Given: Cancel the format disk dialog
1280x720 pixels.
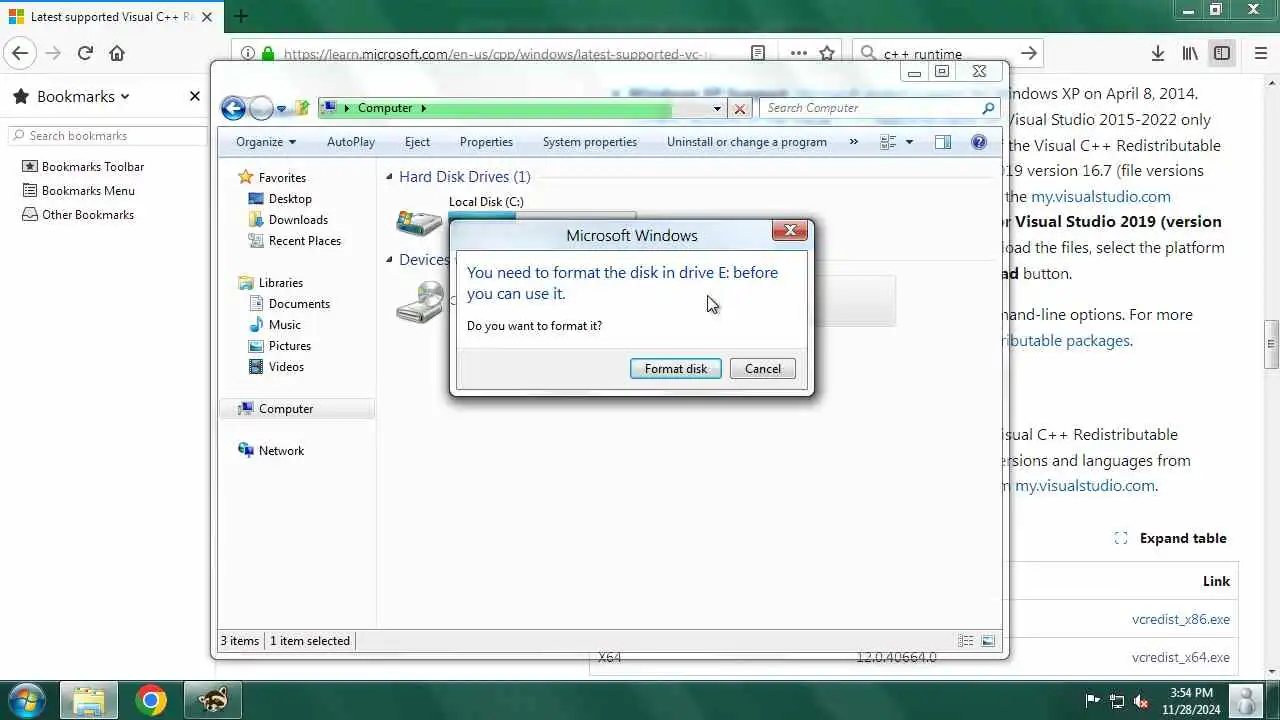Looking at the screenshot, I should coord(762,369).
